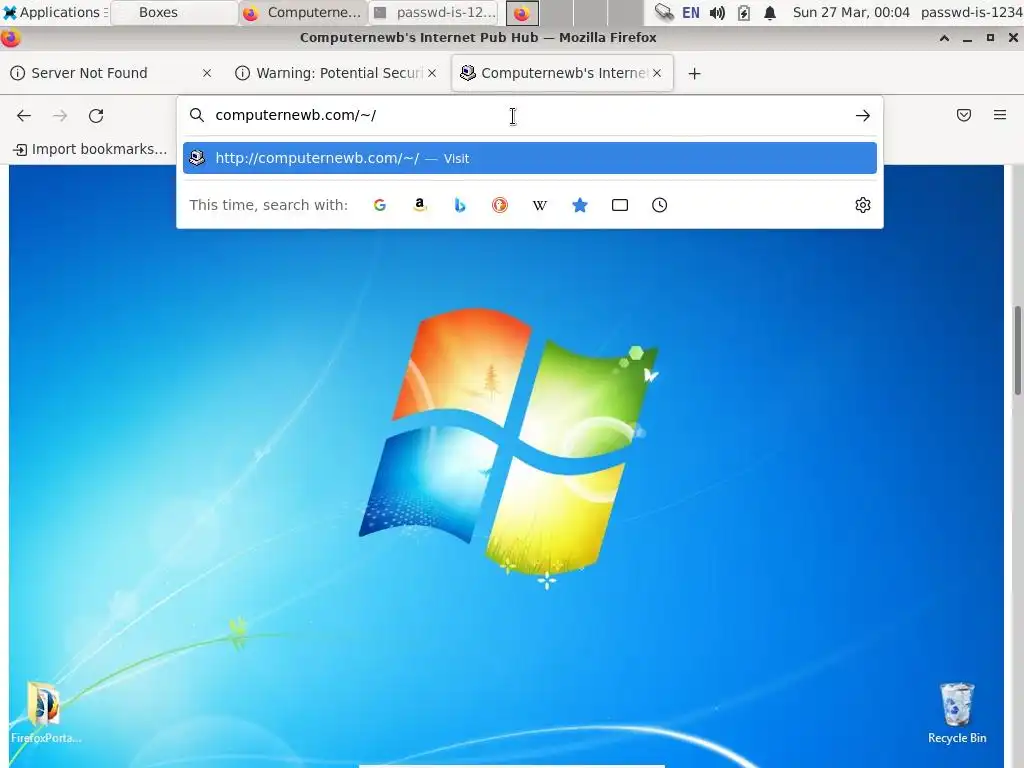
Task: Close the Computernewb's Internet tab
Action: pos(657,73)
